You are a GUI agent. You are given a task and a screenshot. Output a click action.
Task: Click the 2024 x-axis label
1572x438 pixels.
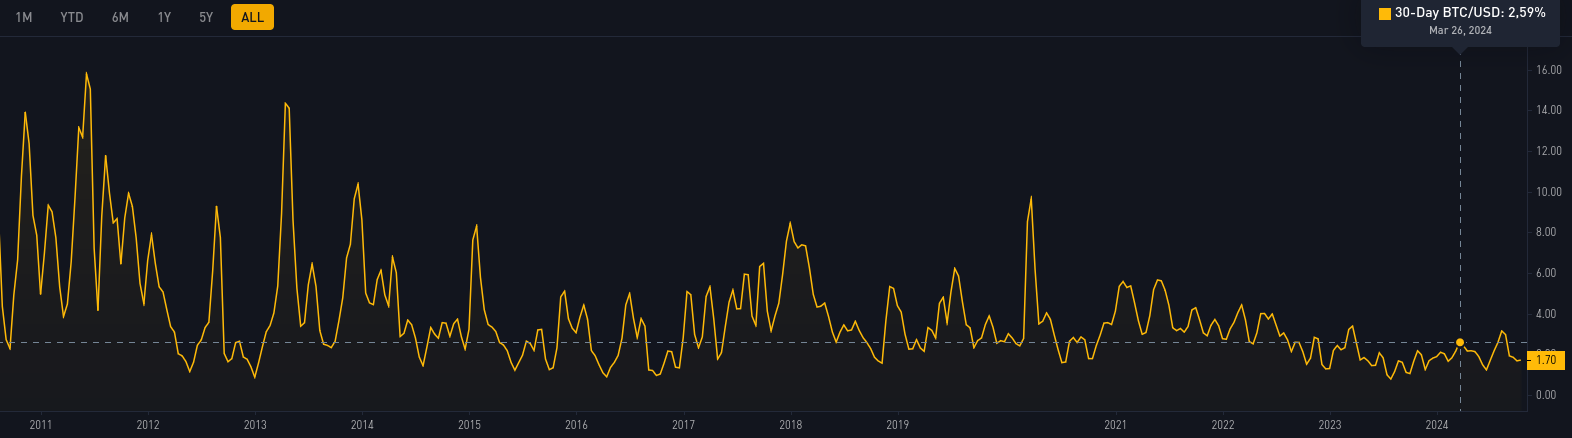(x=1436, y=425)
